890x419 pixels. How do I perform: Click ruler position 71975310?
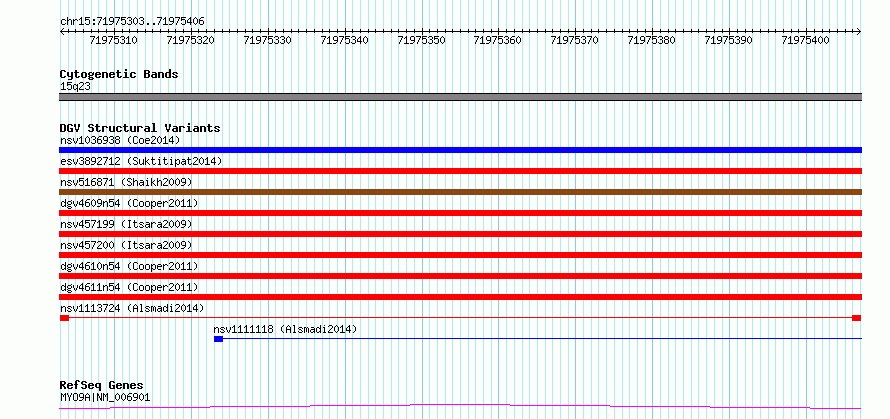coord(114,40)
